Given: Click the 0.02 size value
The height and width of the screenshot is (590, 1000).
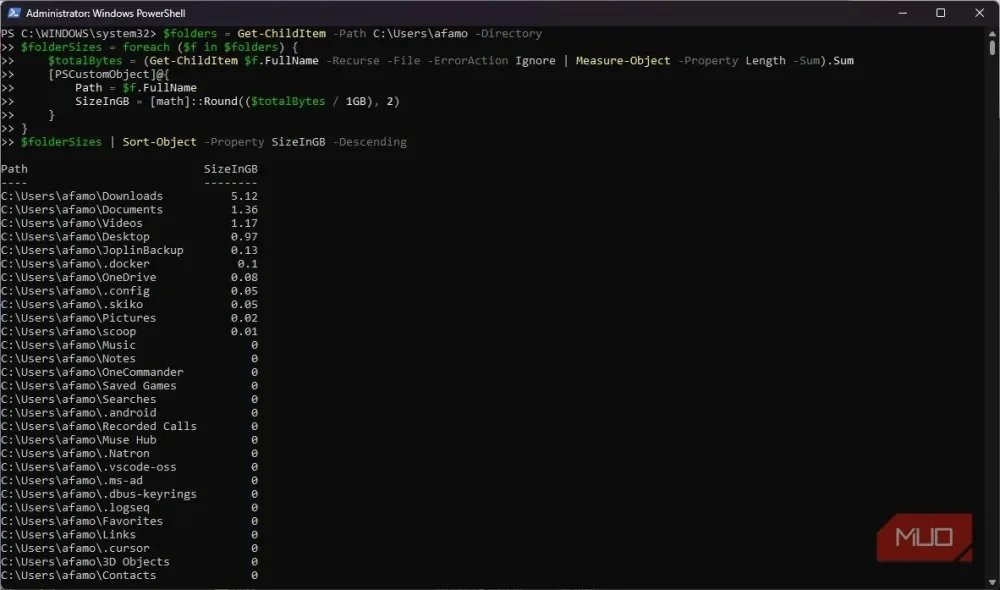Looking at the screenshot, I should pos(244,318).
